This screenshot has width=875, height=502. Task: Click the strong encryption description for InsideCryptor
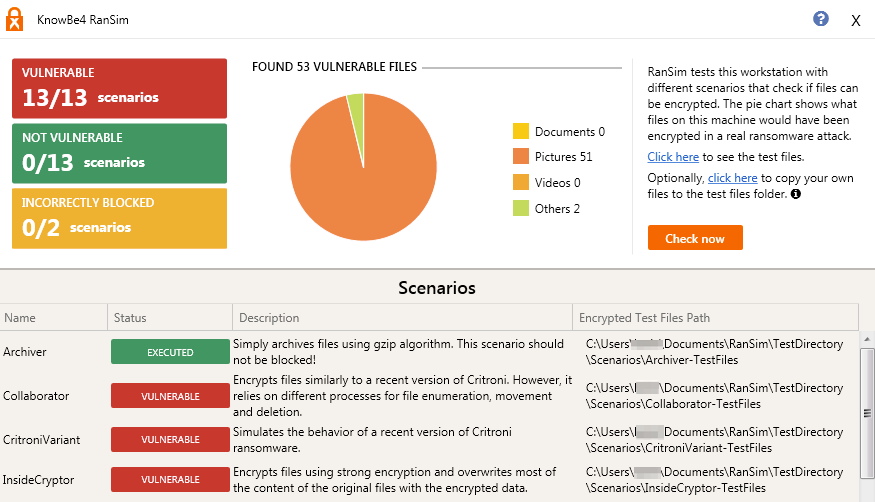[x=395, y=480]
